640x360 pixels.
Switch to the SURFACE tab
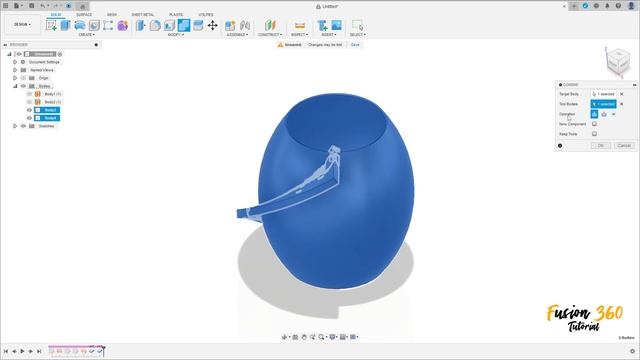[84, 15]
